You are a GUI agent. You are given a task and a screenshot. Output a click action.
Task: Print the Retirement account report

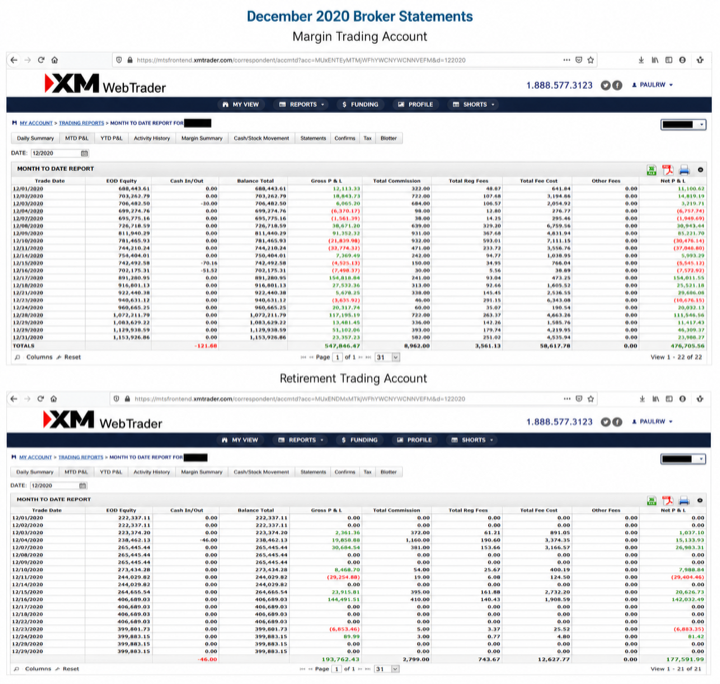(684, 500)
